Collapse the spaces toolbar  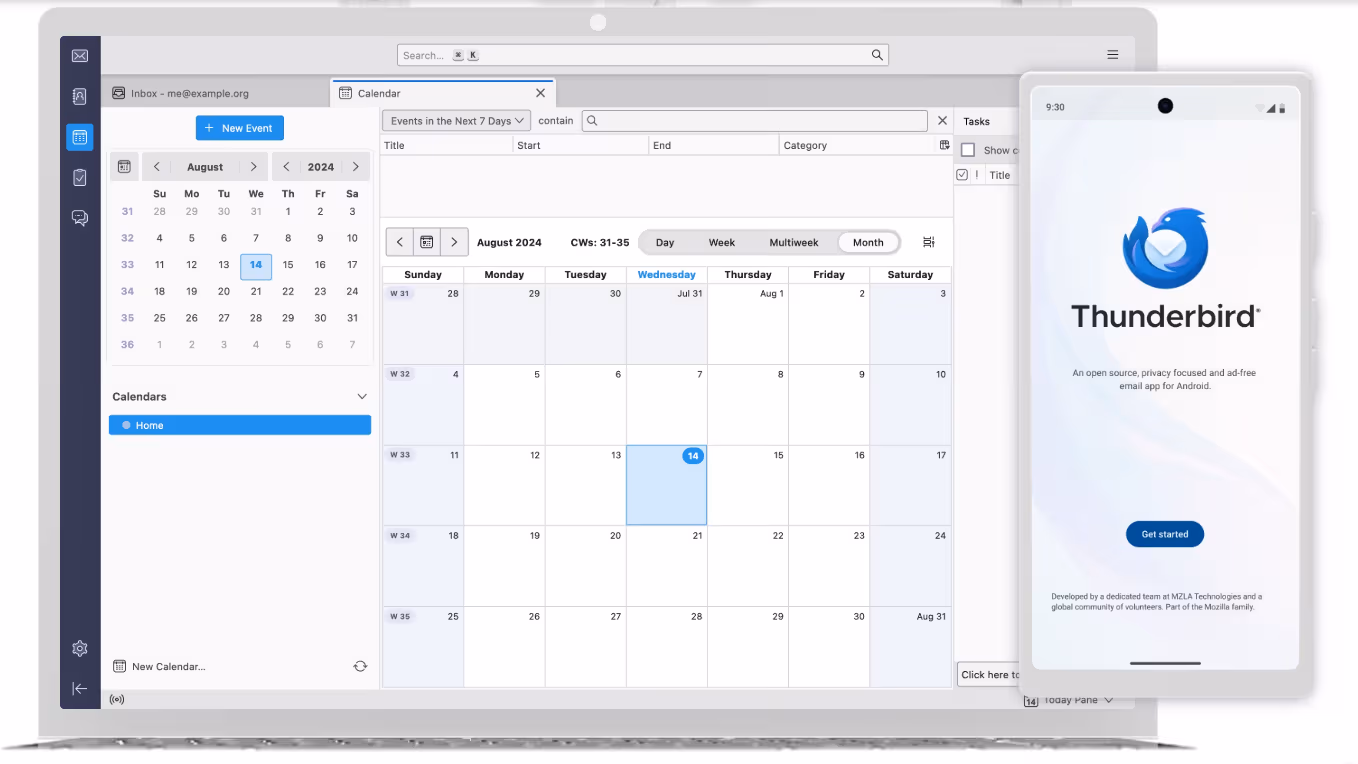(x=80, y=688)
